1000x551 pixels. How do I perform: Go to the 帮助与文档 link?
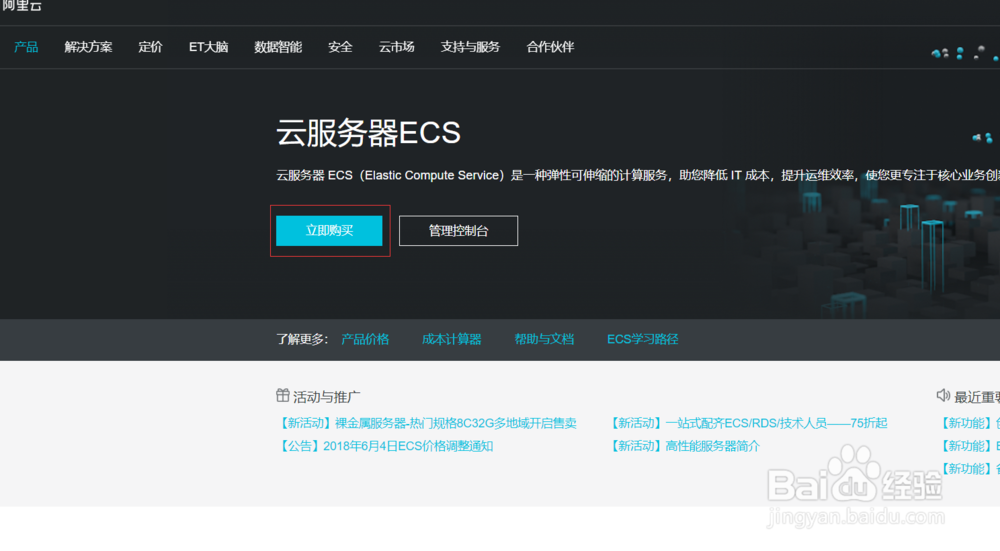544,339
